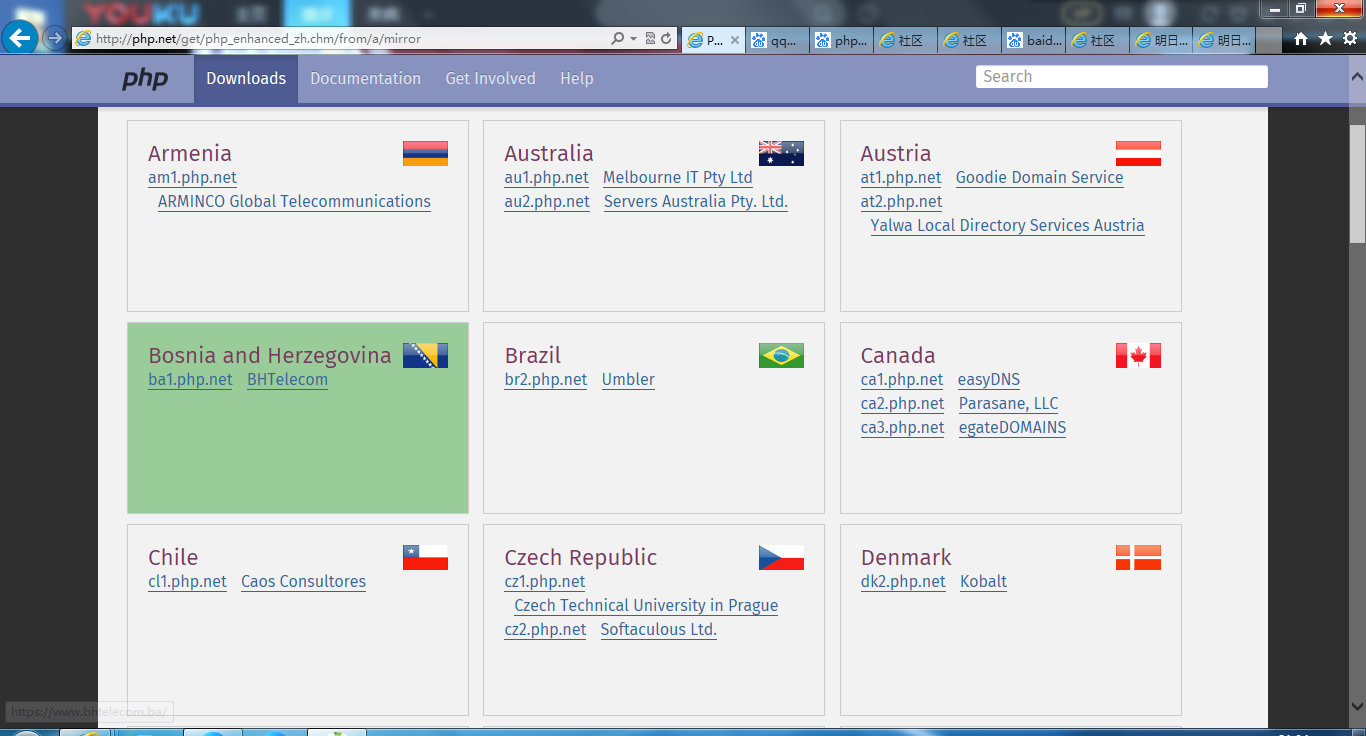Choose the ca3.php.net mirror link

903,428
